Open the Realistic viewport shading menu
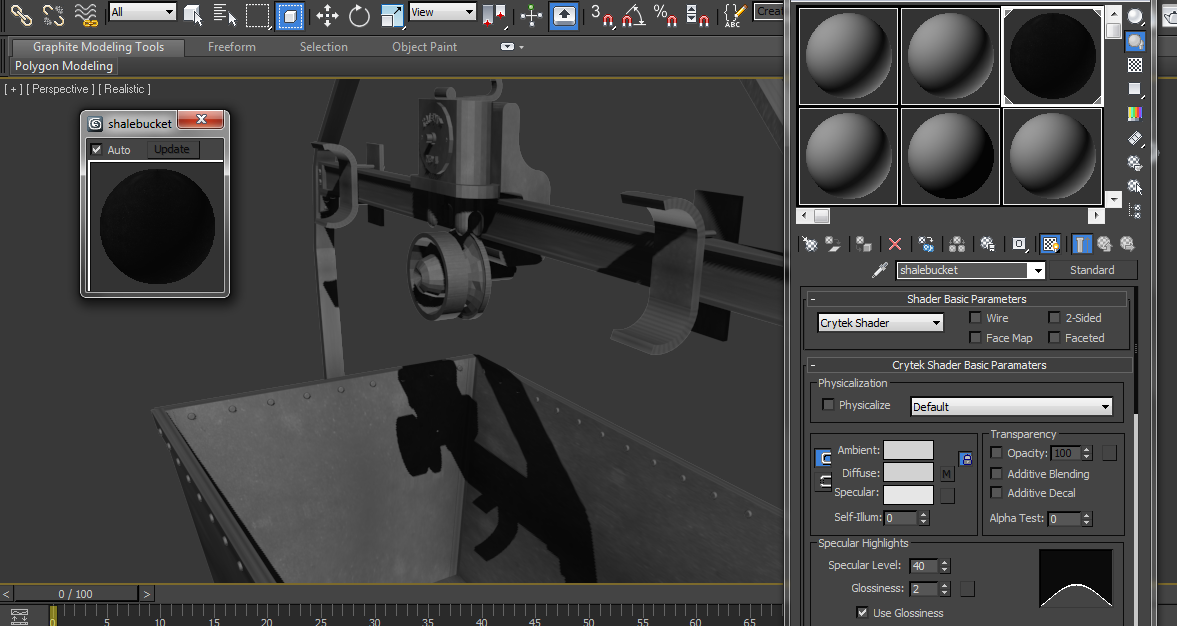 (125, 89)
